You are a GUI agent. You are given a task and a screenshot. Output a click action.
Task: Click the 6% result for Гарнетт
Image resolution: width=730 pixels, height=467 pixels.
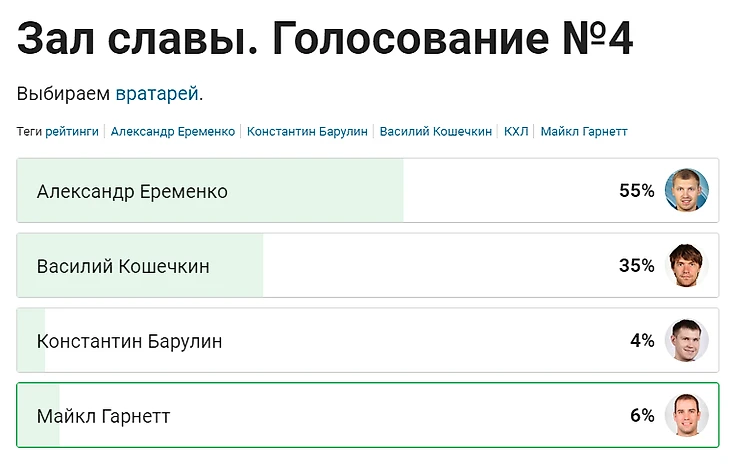click(x=642, y=416)
